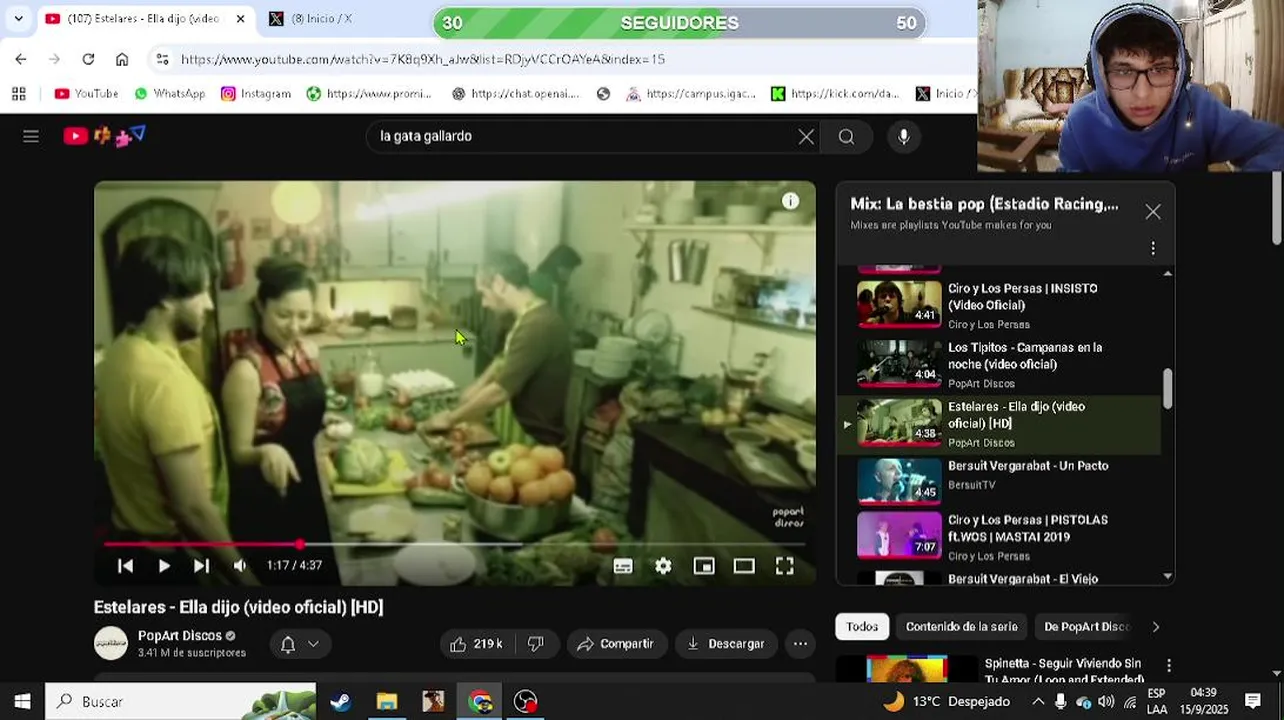Open the WhatsApp bookmark
The height and width of the screenshot is (720, 1284).
[x=169, y=94]
